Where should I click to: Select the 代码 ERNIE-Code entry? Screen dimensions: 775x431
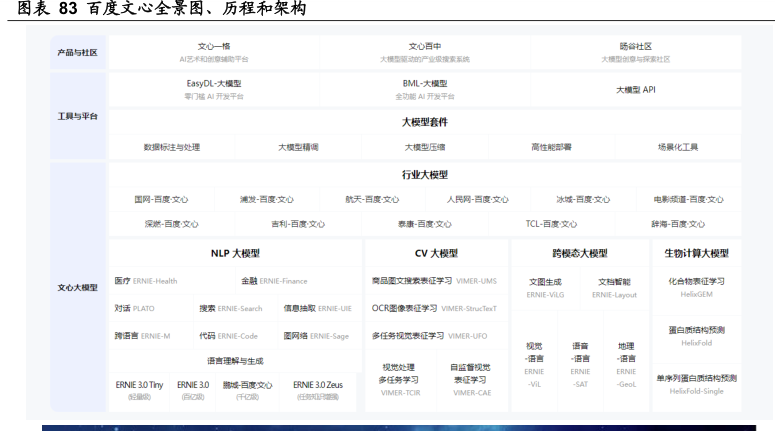click(x=235, y=336)
